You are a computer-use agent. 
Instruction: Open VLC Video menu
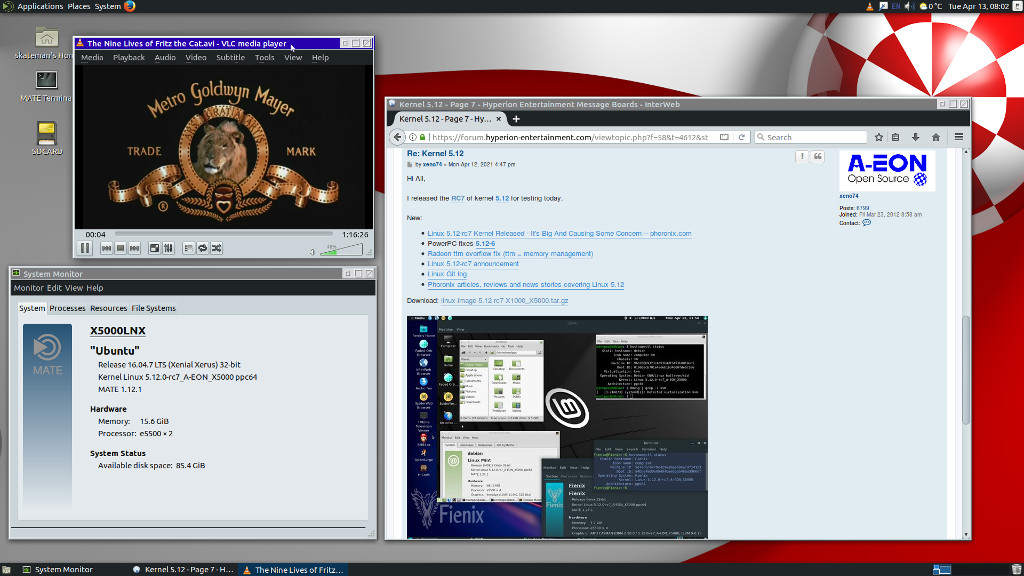click(195, 57)
